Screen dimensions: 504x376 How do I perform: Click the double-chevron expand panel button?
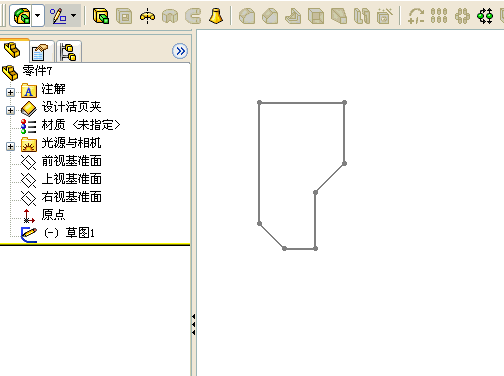pos(180,51)
